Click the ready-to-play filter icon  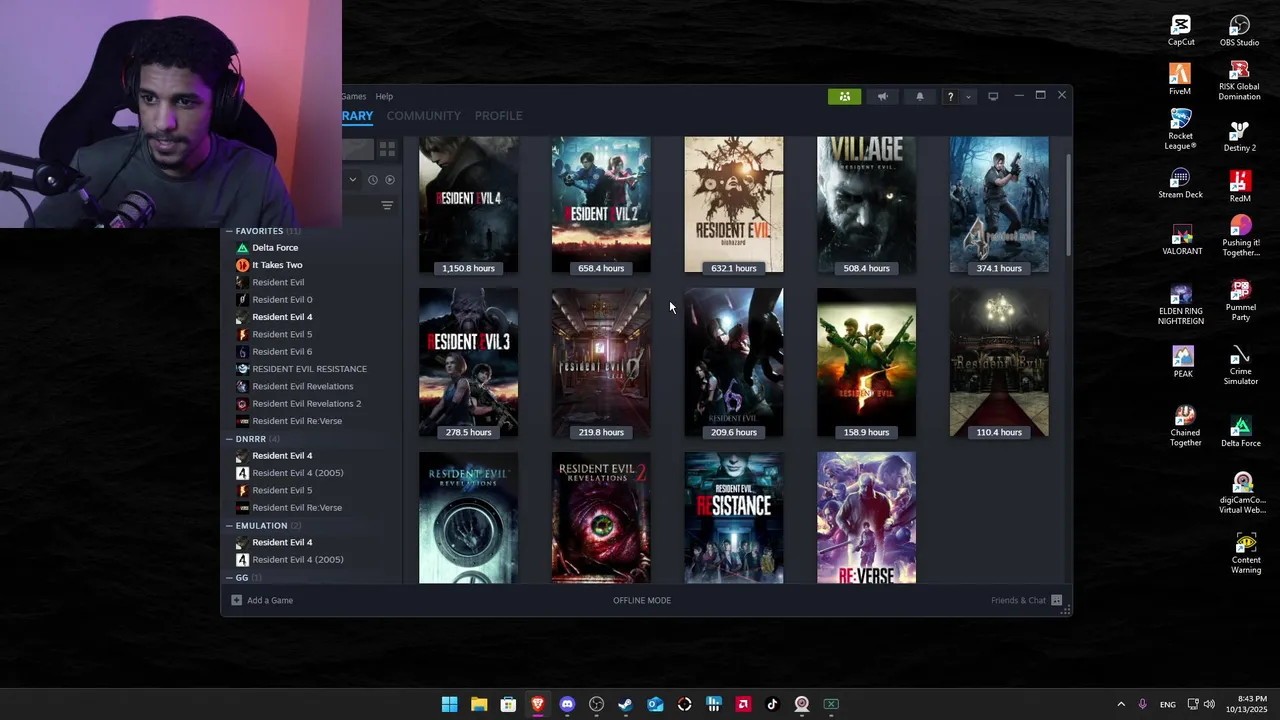click(x=390, y=180)
